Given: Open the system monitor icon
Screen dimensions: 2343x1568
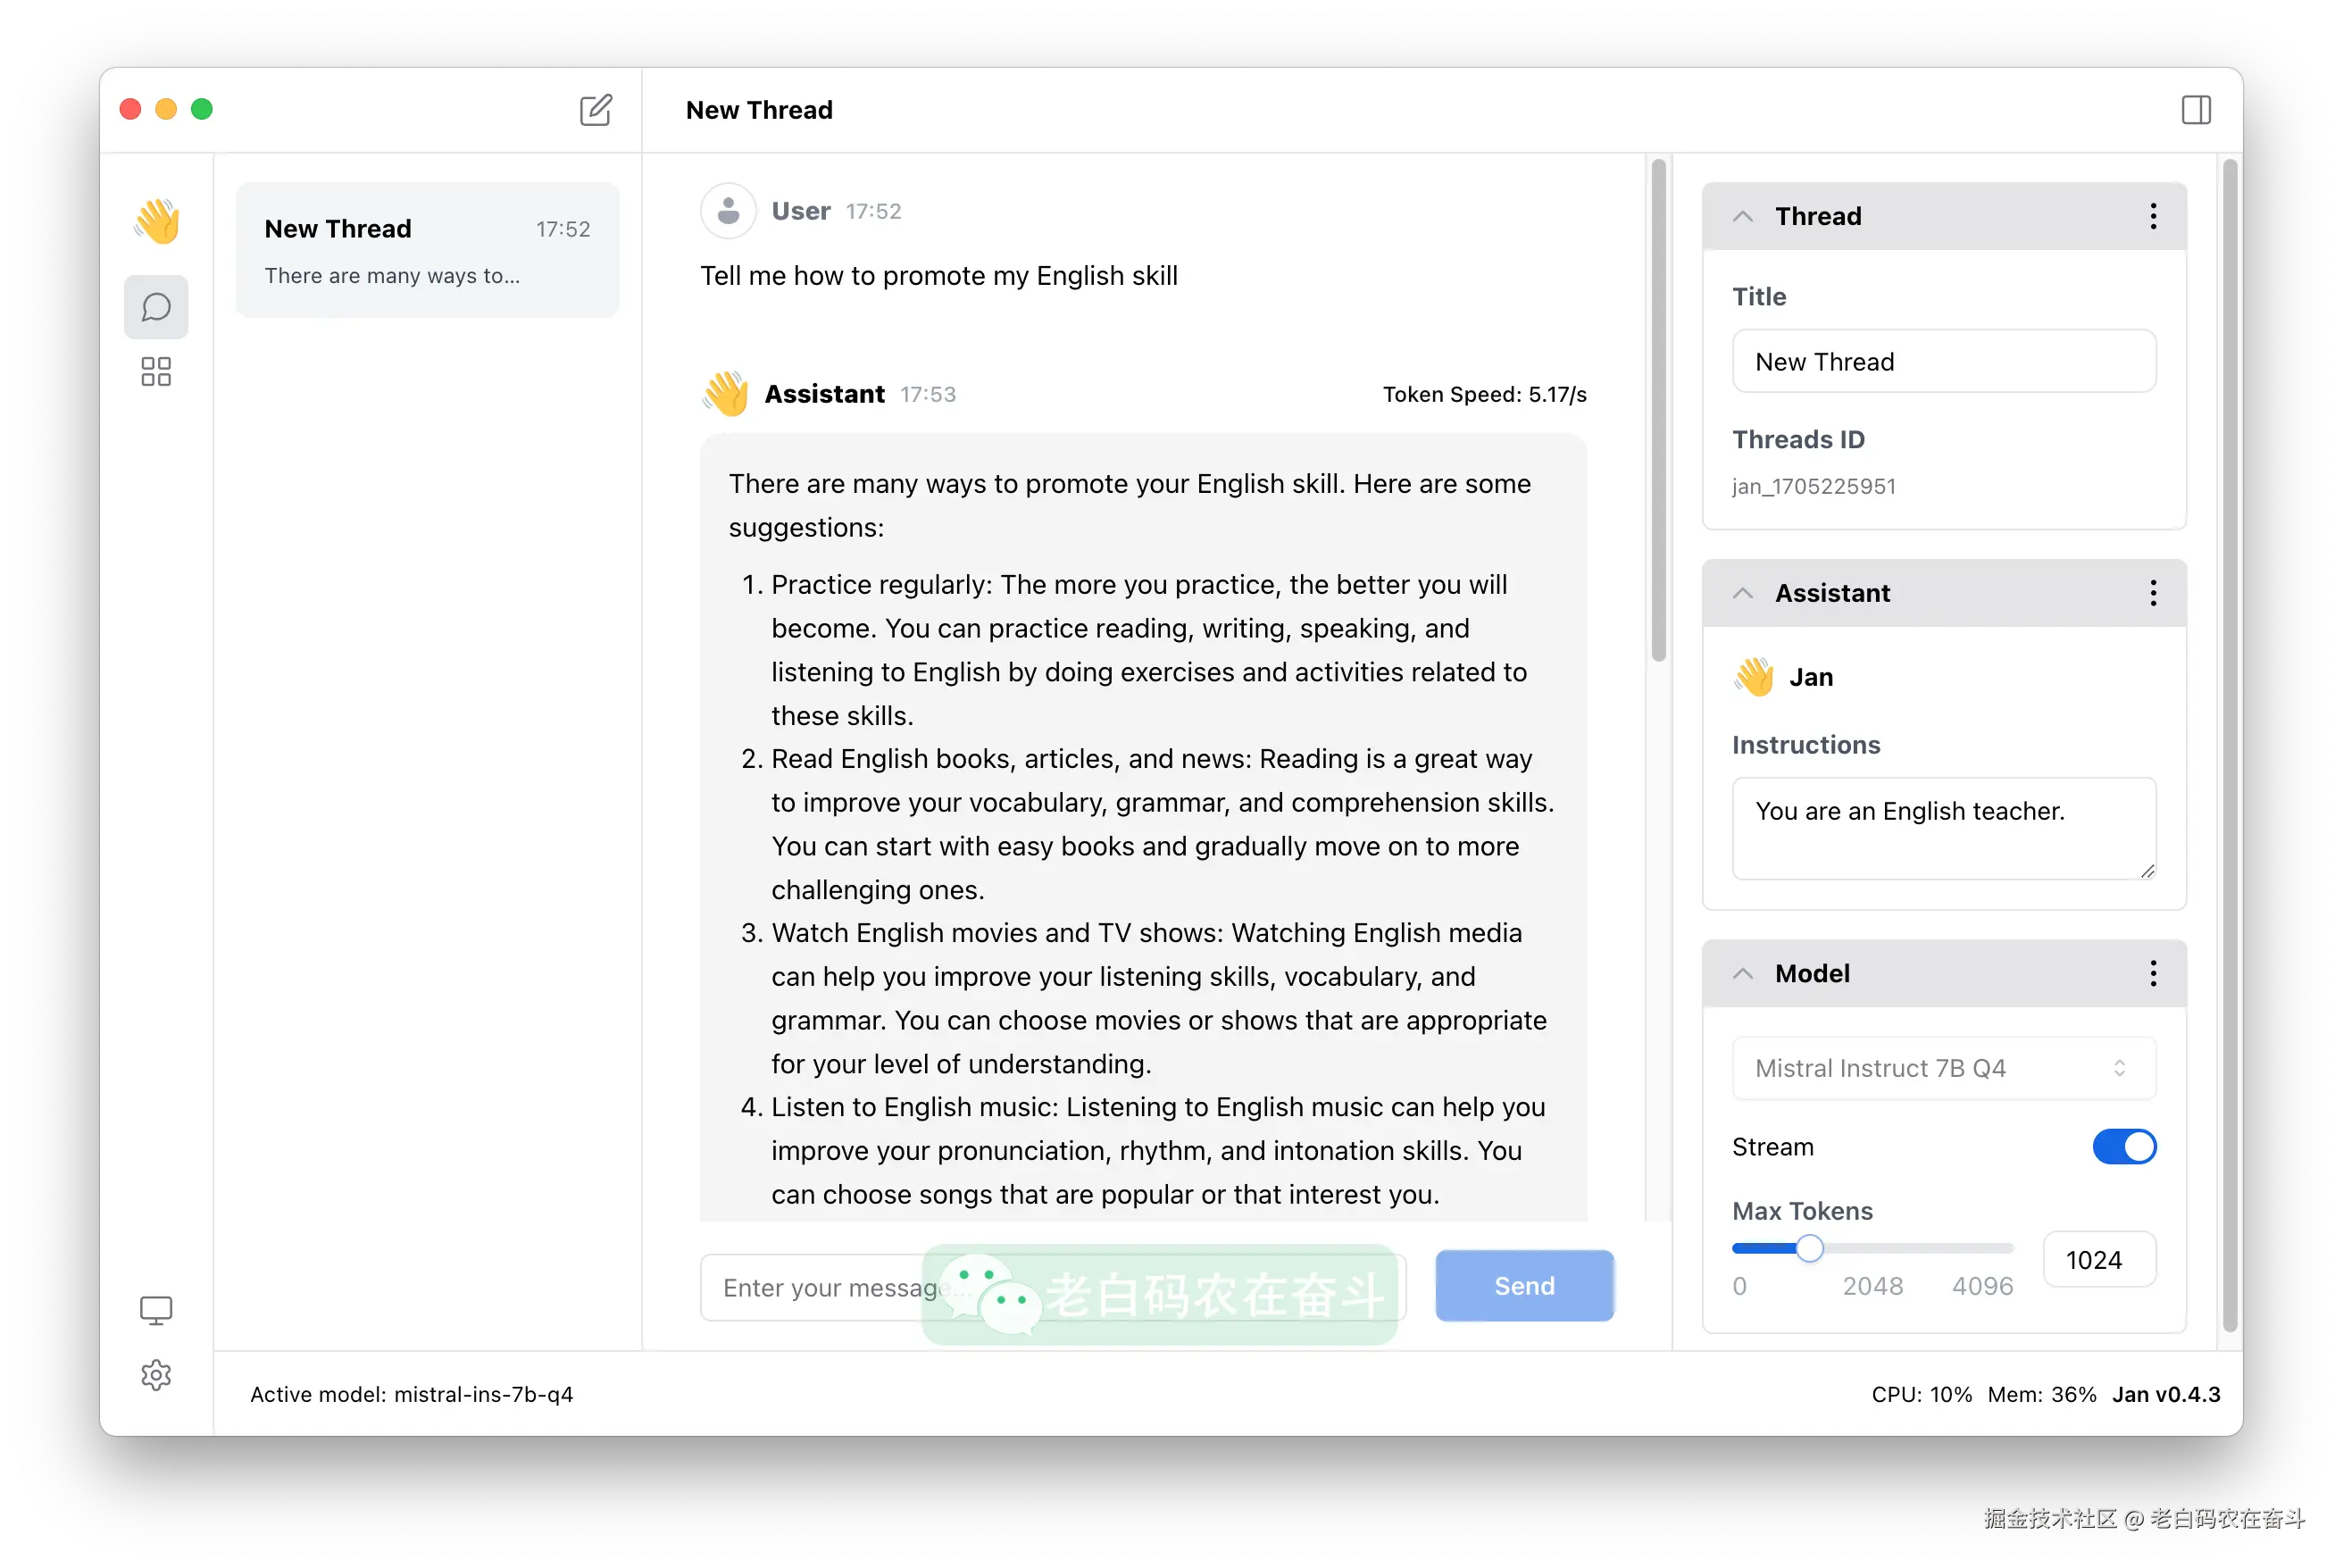Looking at the screenshot, I should click(156, 1310).
